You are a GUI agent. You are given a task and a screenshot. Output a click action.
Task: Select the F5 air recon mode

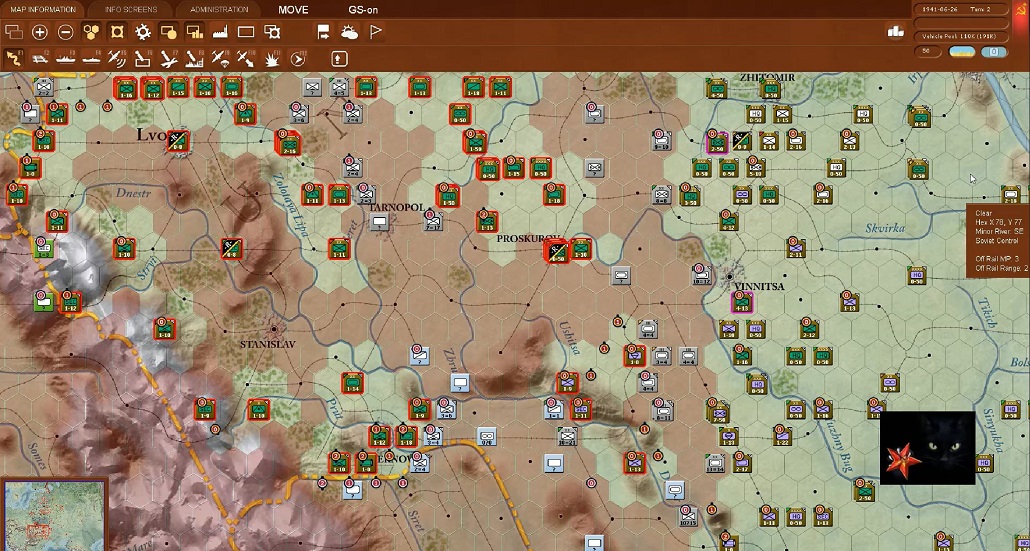pyautogui.click(x=117, y=58)
